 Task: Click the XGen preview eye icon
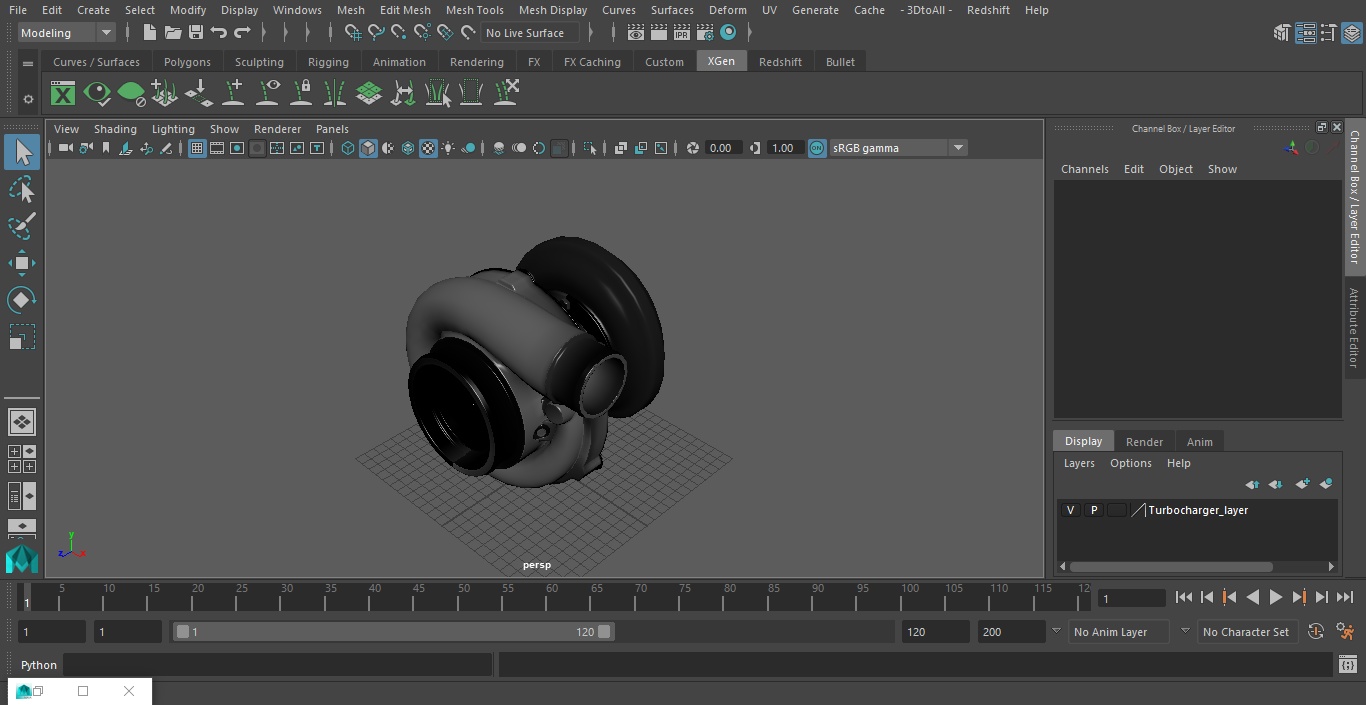coord(97,94)
